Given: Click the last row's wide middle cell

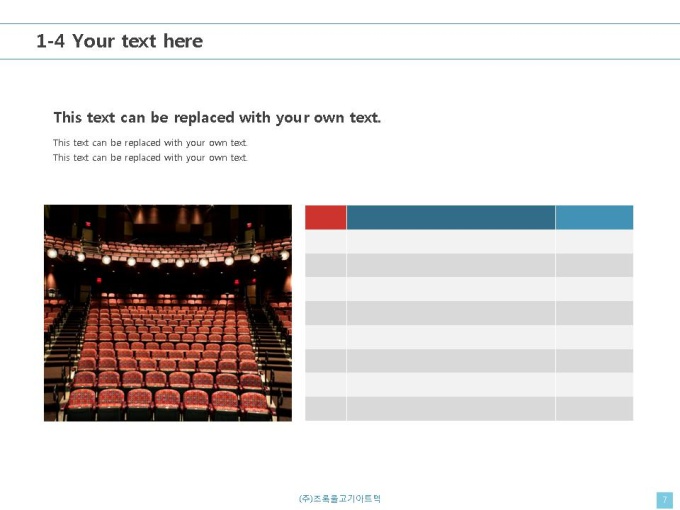Looking at the screenshot, I should pos(451,409).
